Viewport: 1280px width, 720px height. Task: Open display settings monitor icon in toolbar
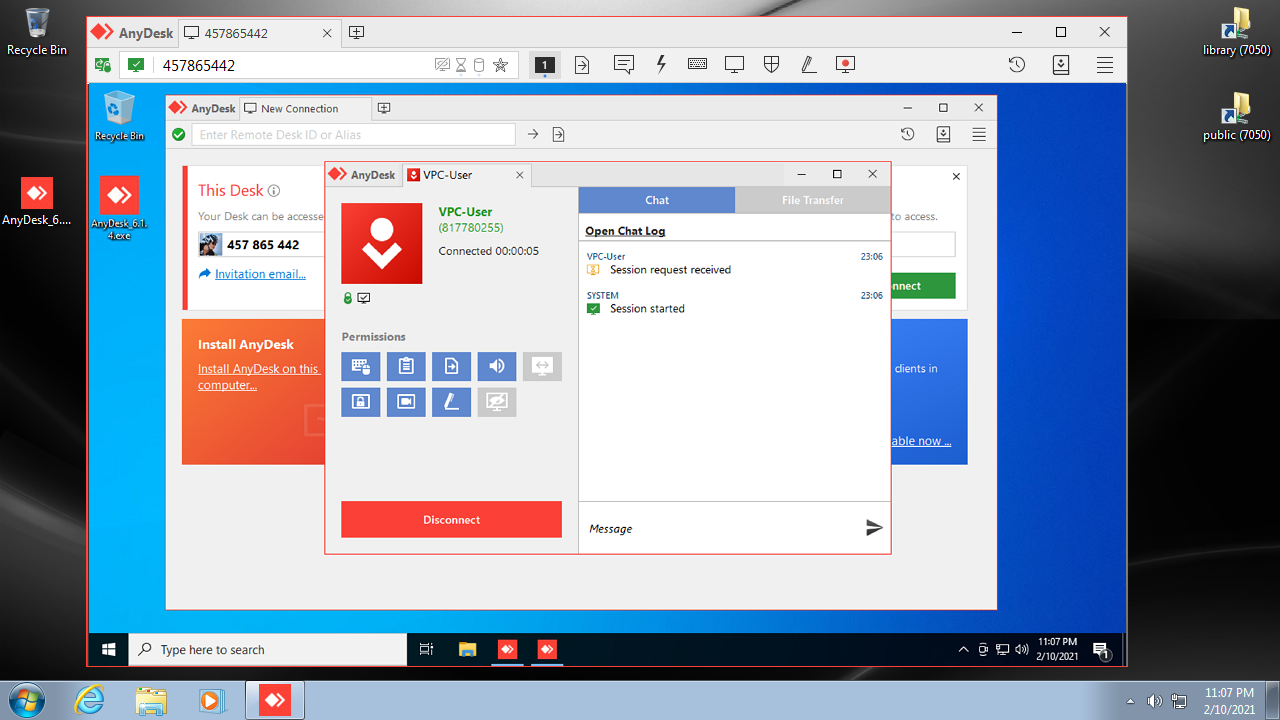734,65
